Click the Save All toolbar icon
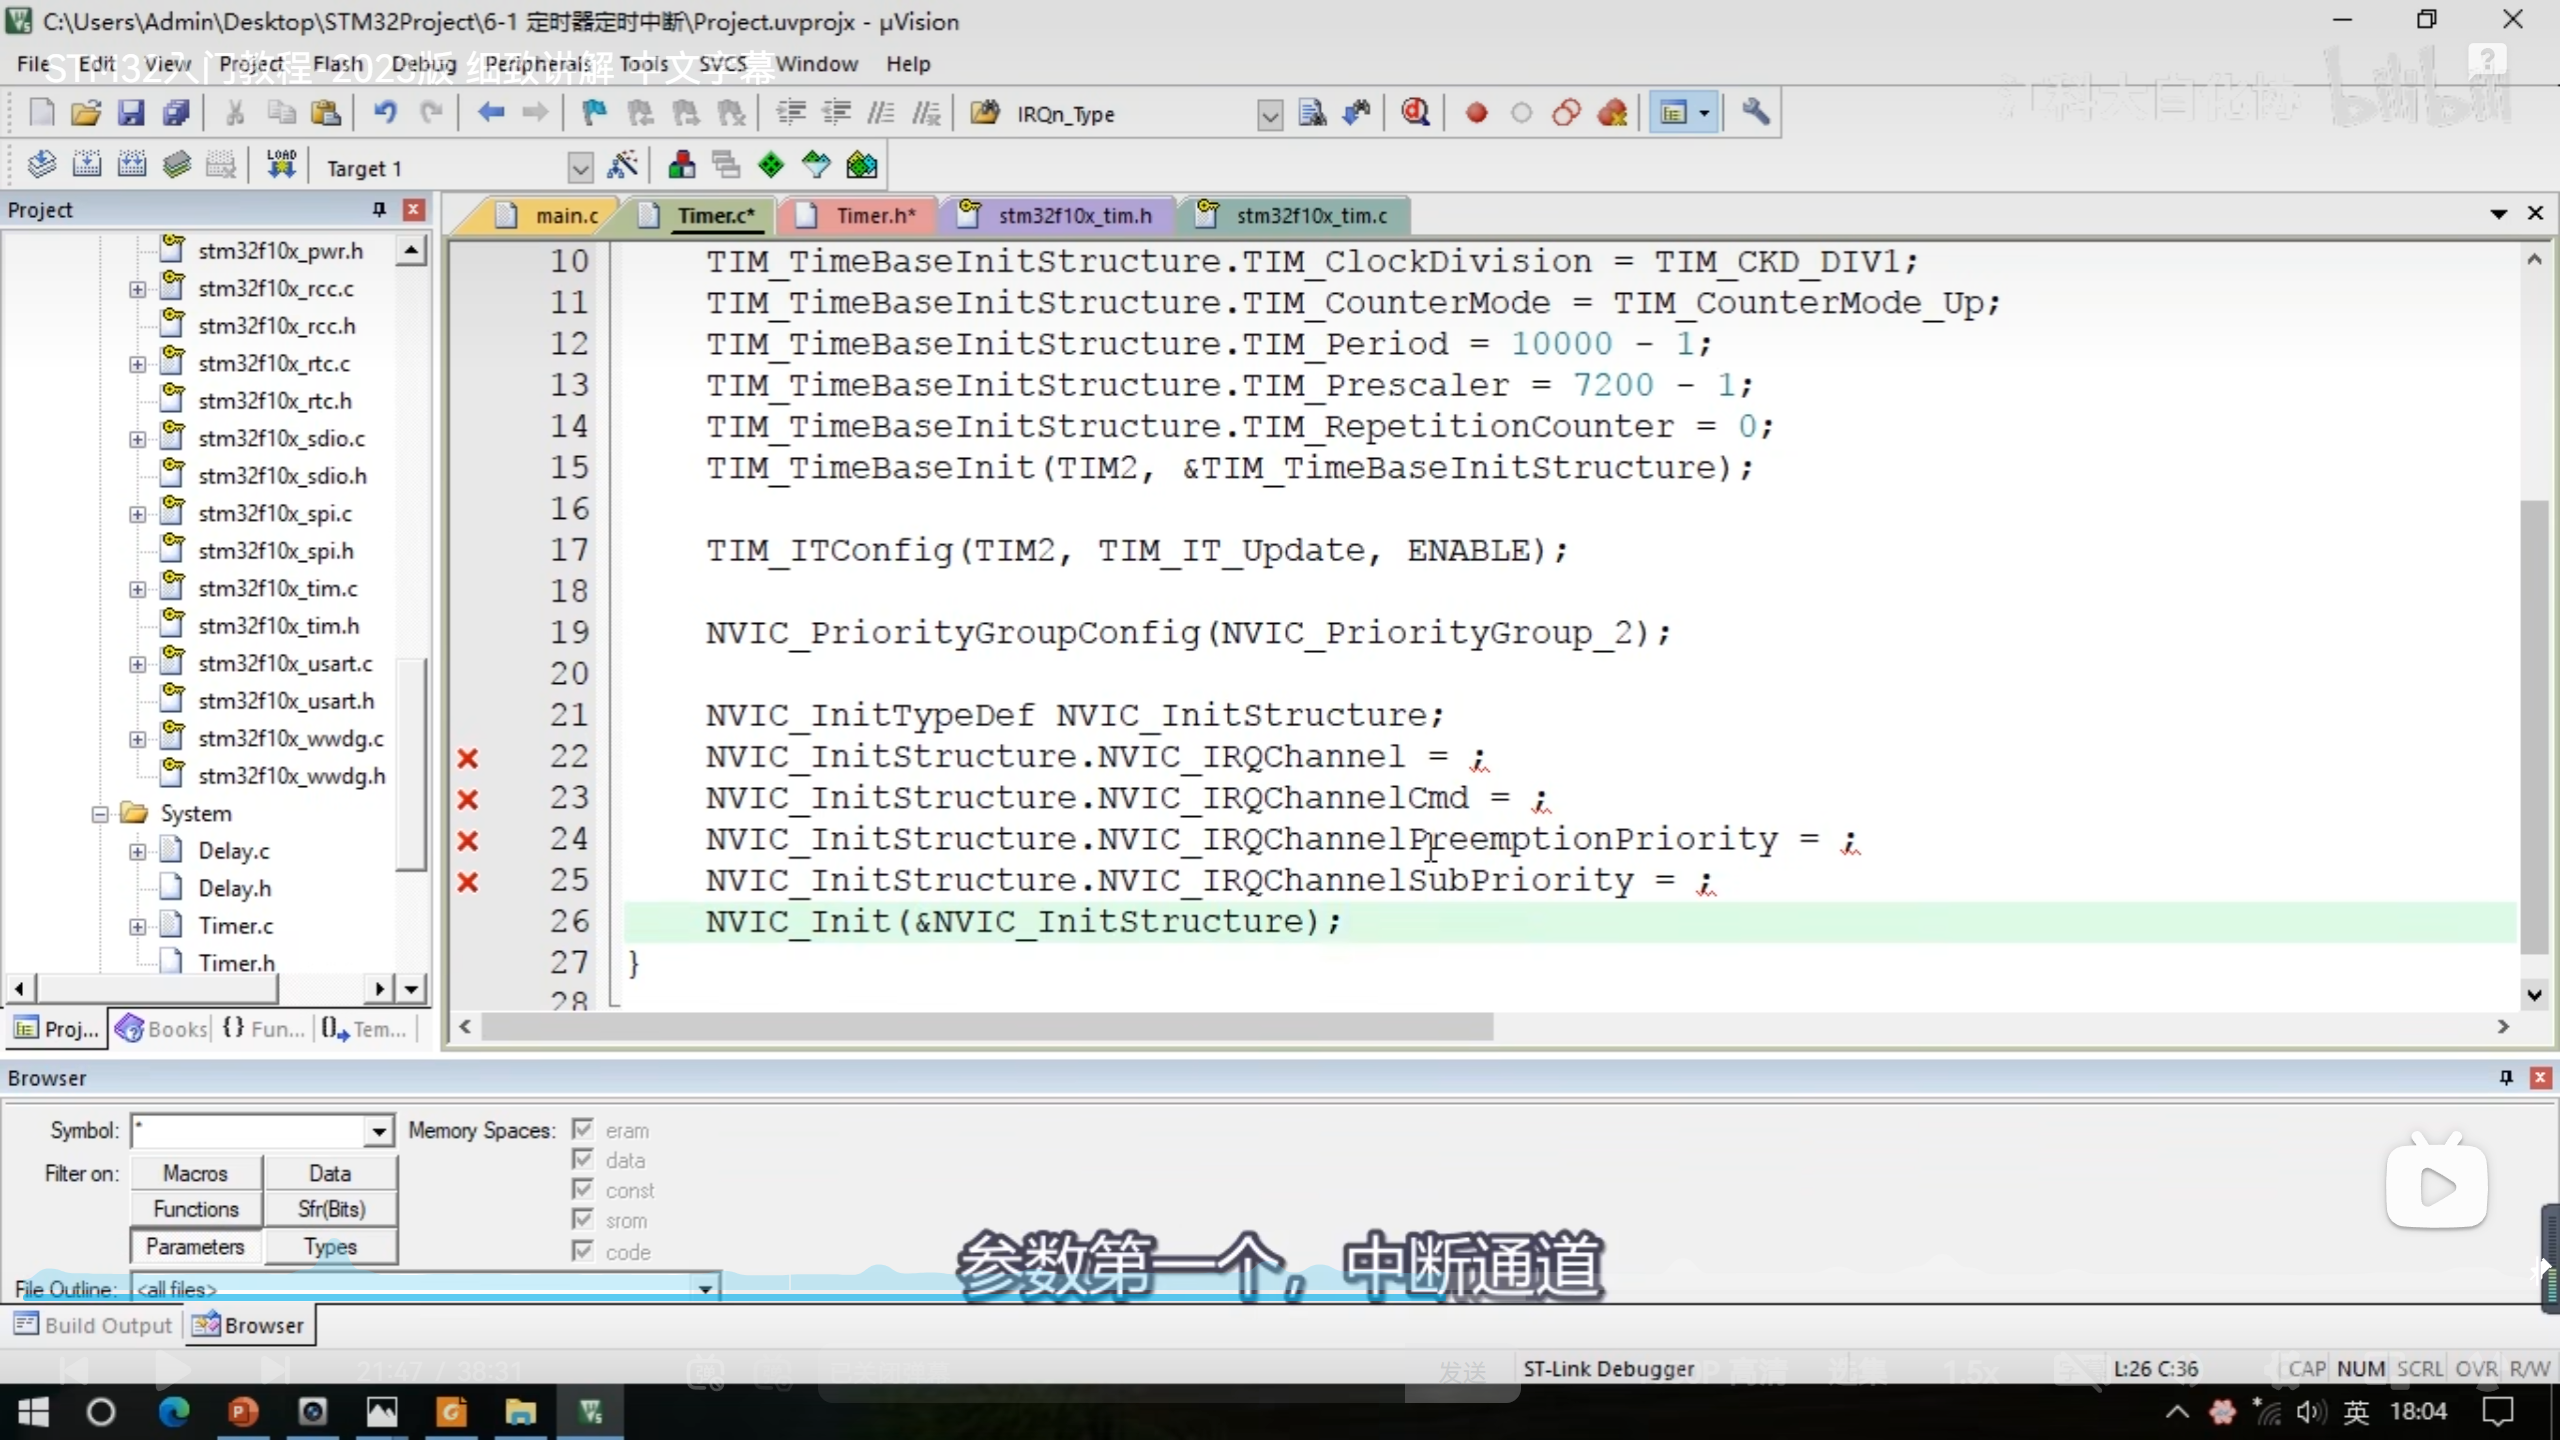This screenshot has width=2560, height=1440. (176, 113)
